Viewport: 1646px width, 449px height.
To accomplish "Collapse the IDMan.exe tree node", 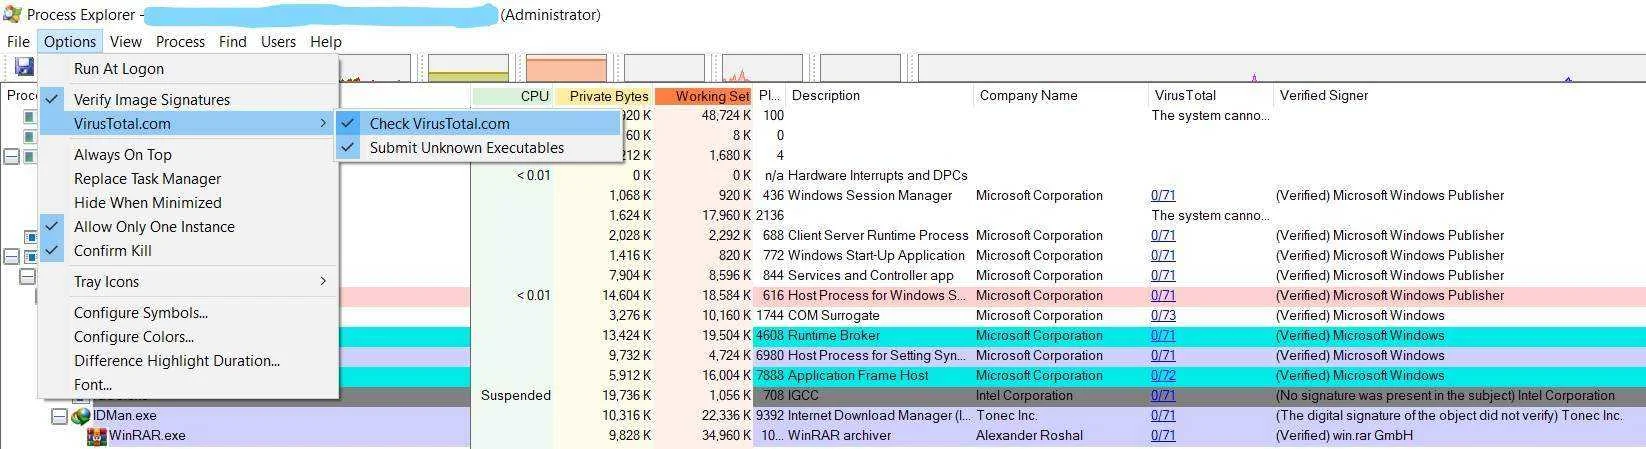I will tap(60, 415).
